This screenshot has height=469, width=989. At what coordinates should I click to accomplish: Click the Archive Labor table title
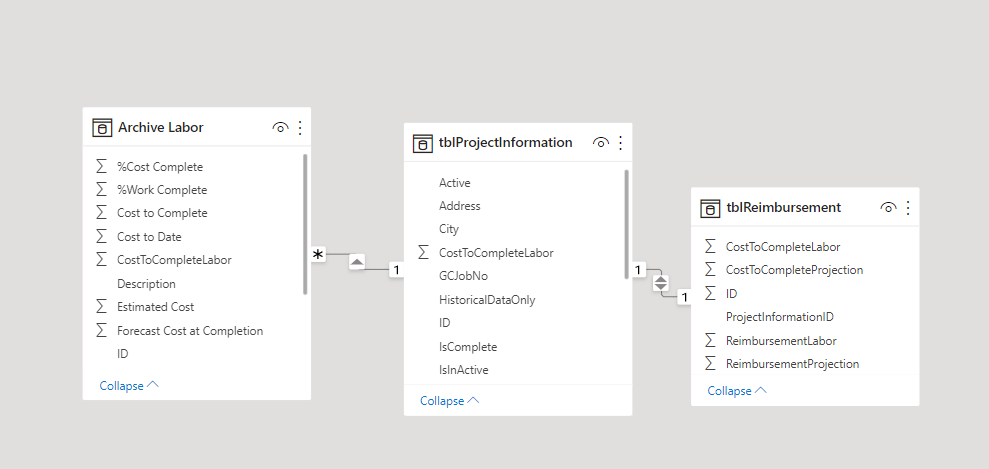[160, 127]
